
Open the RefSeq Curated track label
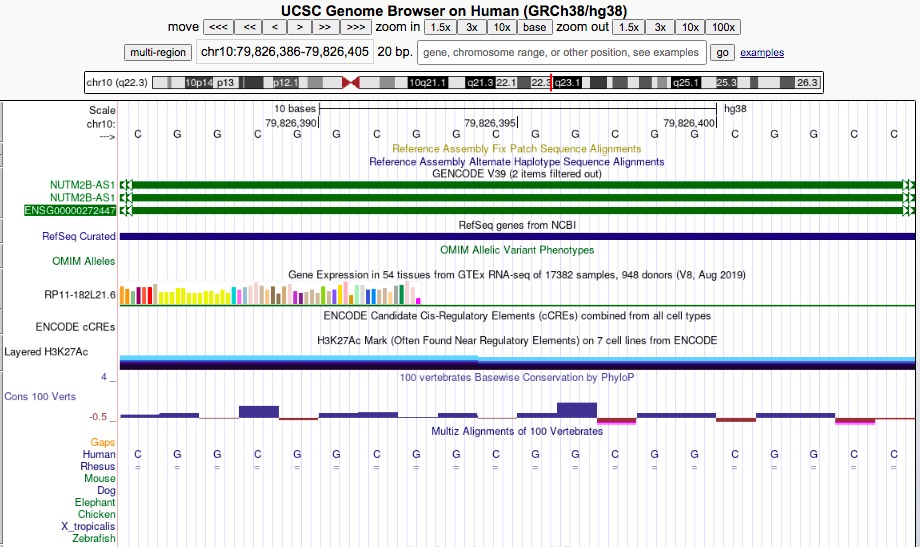click(79, 236)
